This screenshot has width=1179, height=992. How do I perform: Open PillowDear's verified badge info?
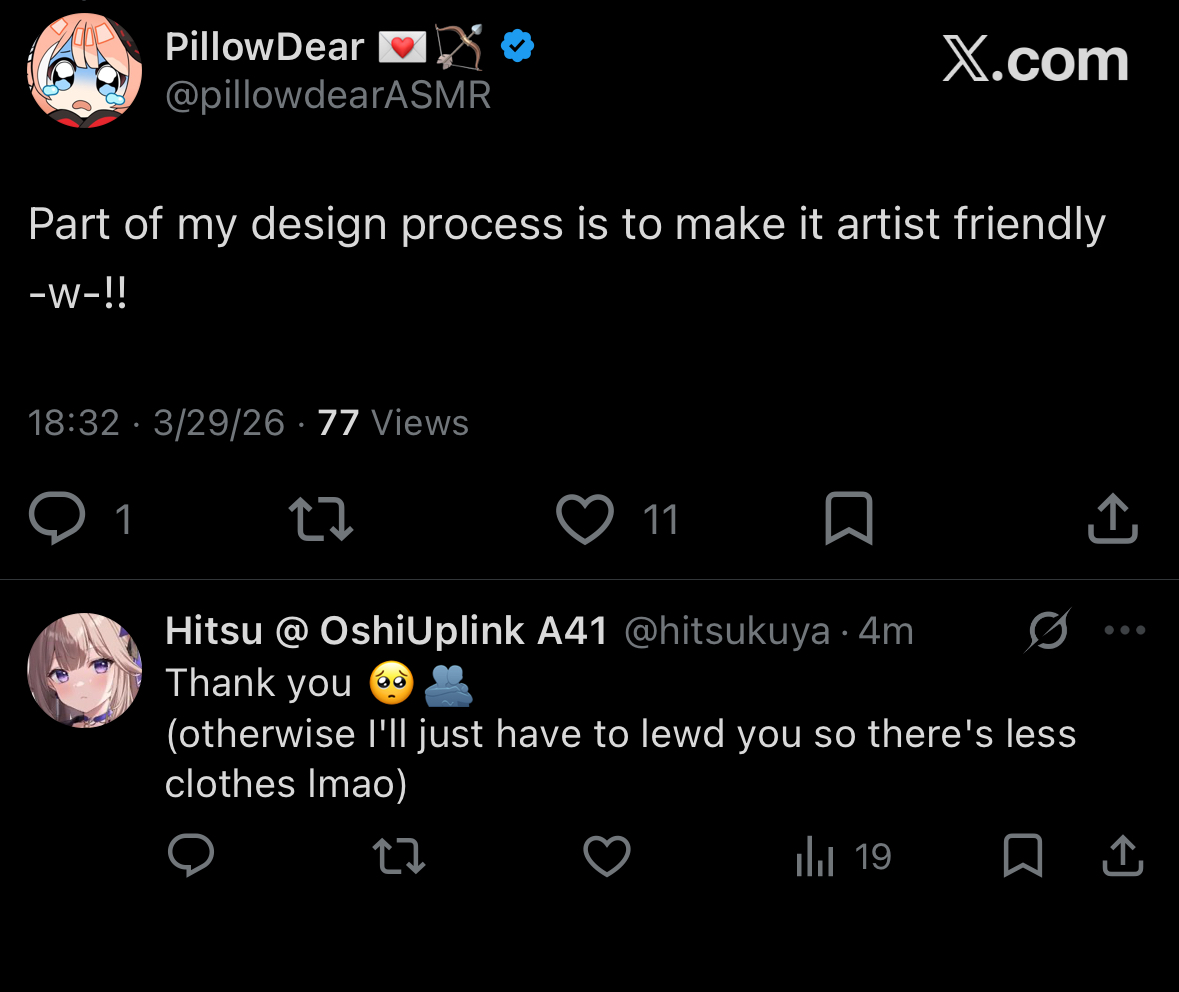point(517,46)
